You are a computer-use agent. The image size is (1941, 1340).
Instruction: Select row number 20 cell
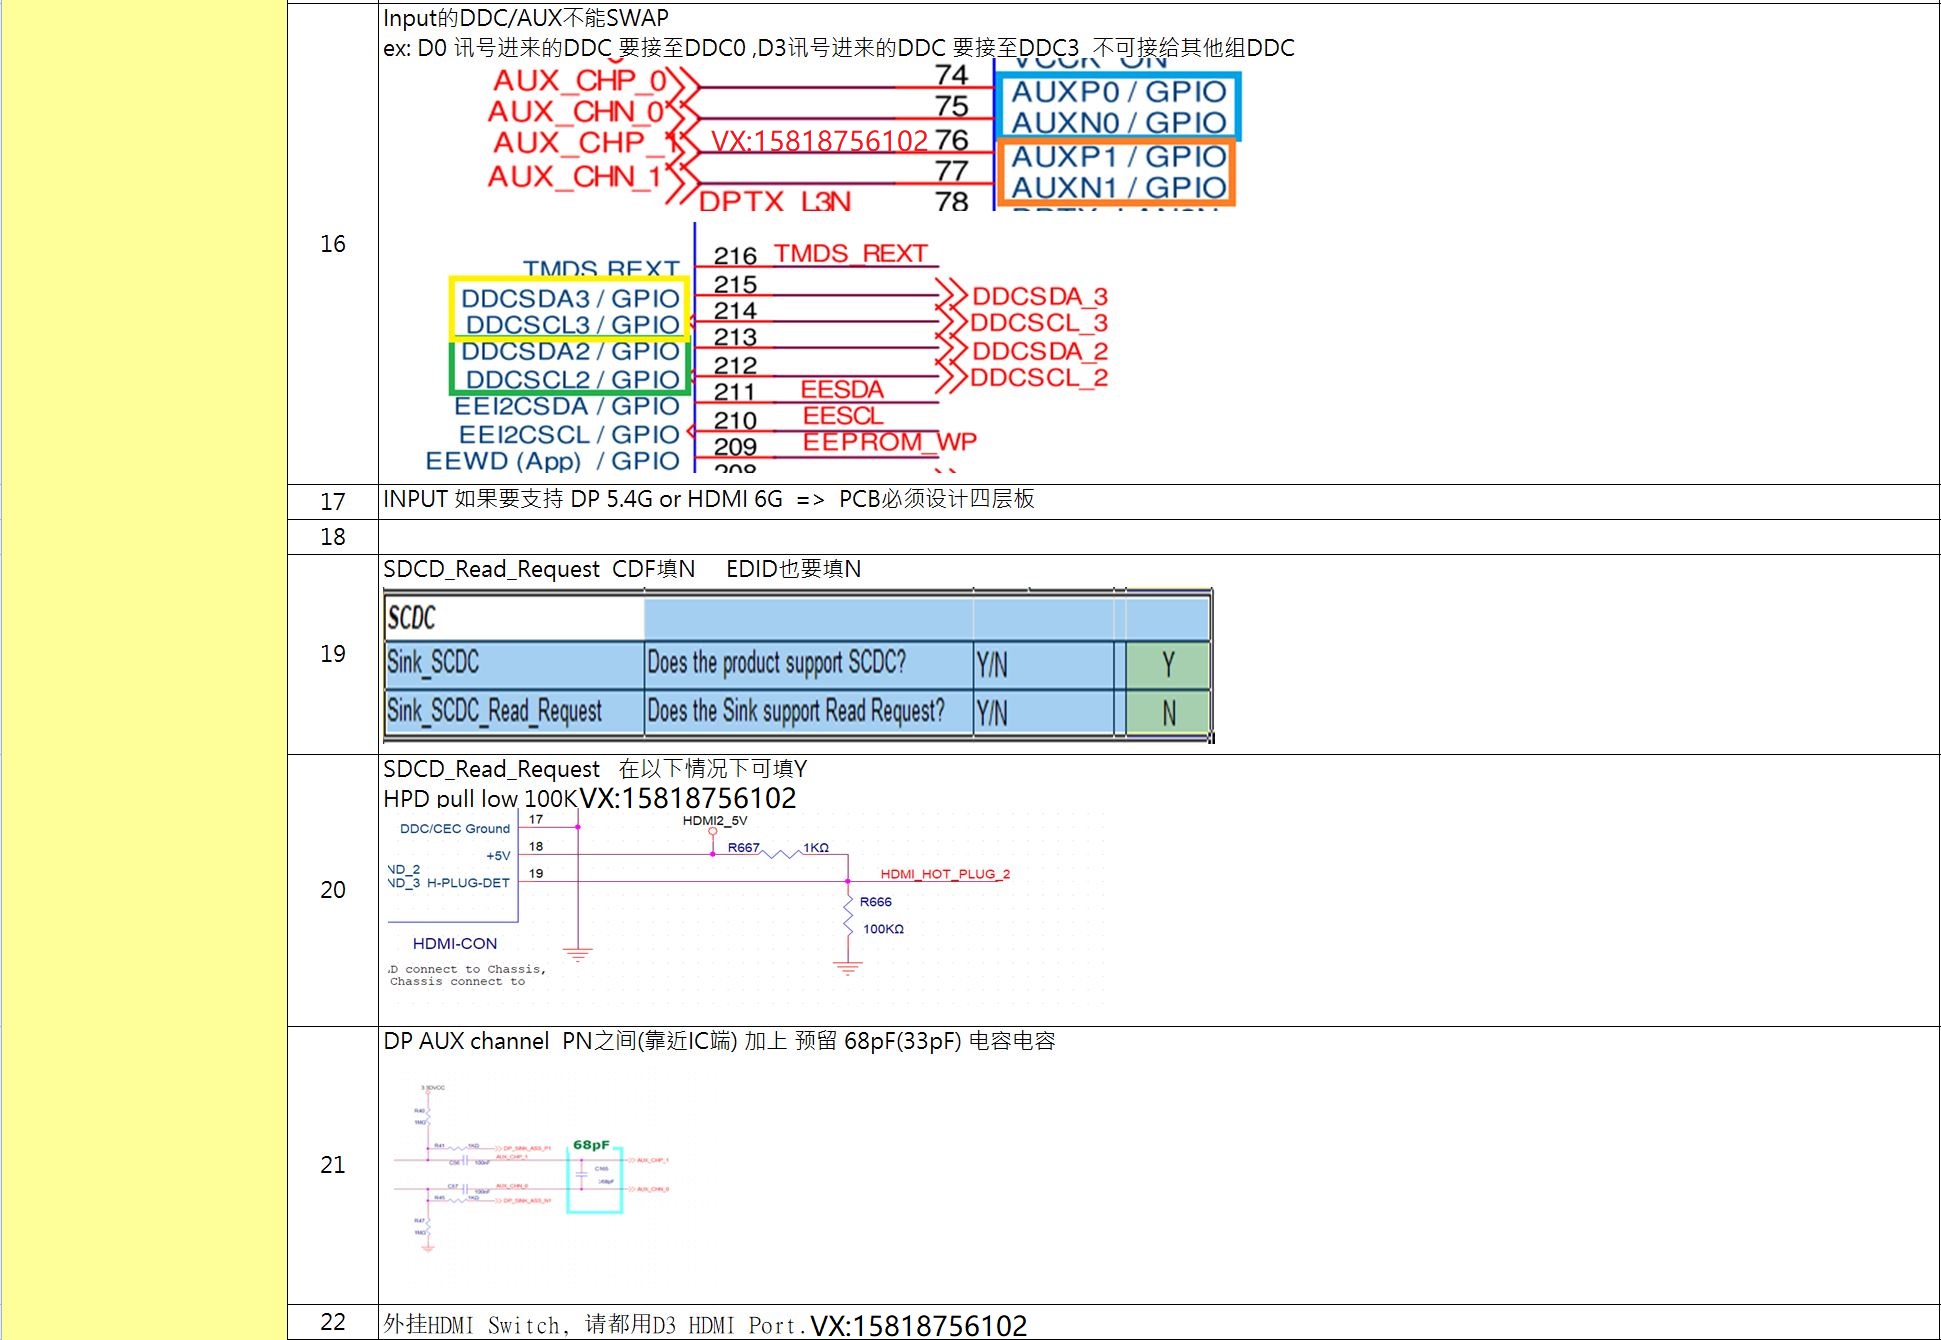point(332,890)
